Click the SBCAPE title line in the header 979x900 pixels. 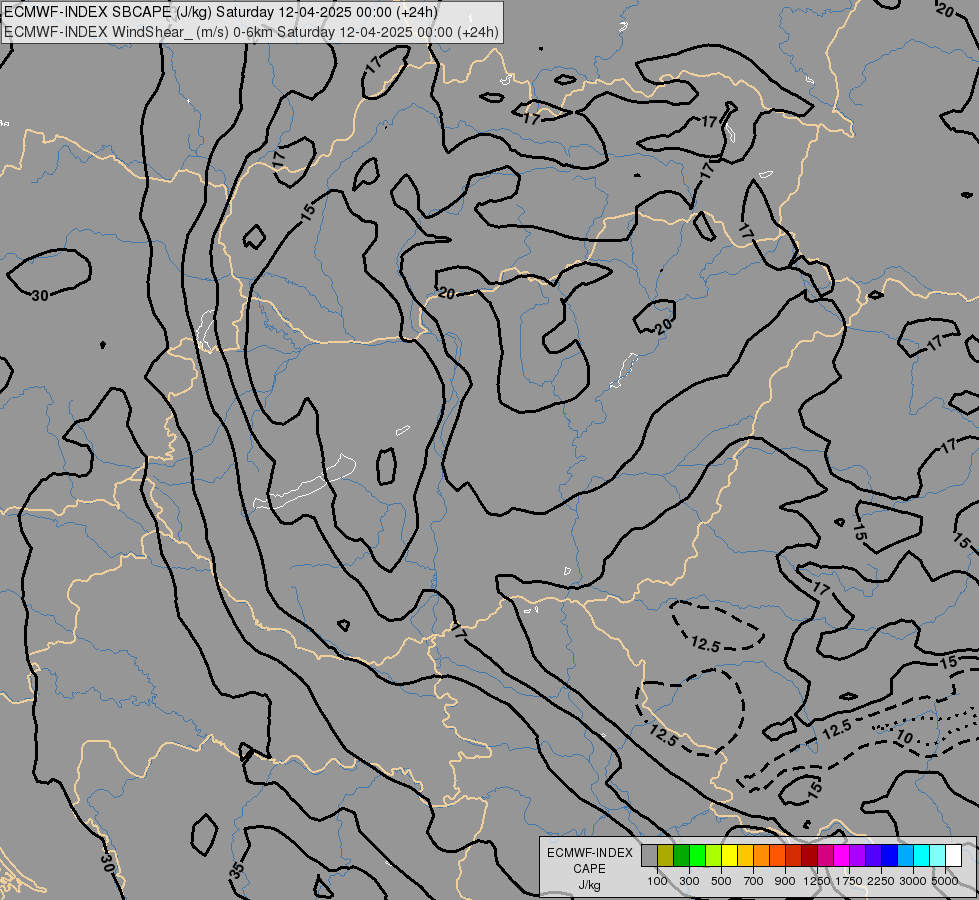pos(221,12)
